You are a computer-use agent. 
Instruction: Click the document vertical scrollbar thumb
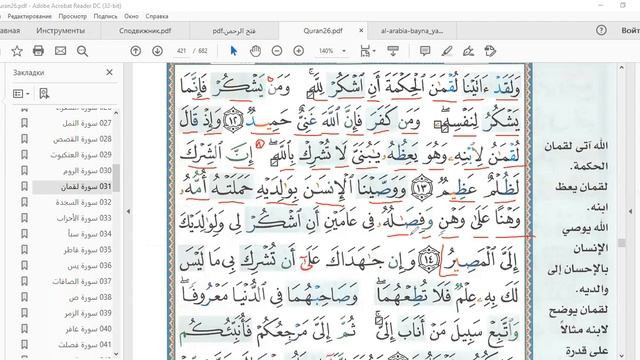click(x=622, y=243)
